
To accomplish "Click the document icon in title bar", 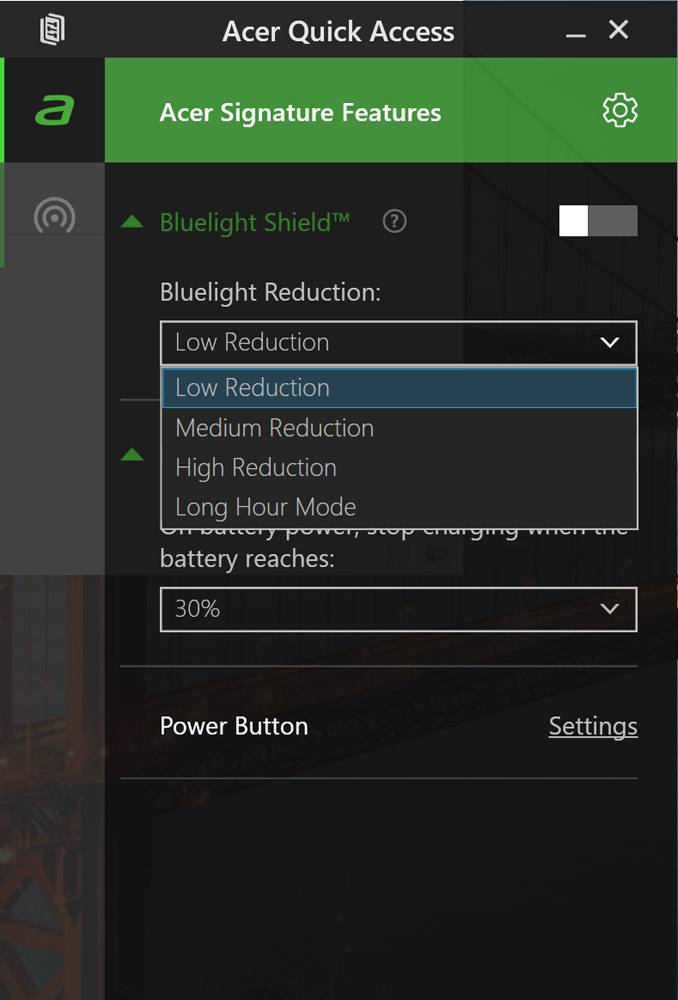I will click(x=52, y=30).
